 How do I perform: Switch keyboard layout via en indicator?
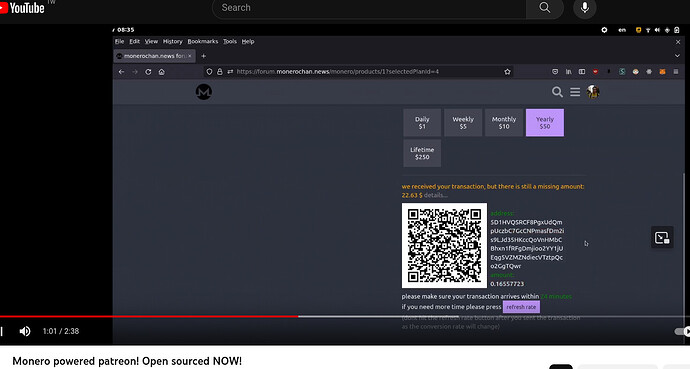622,30
